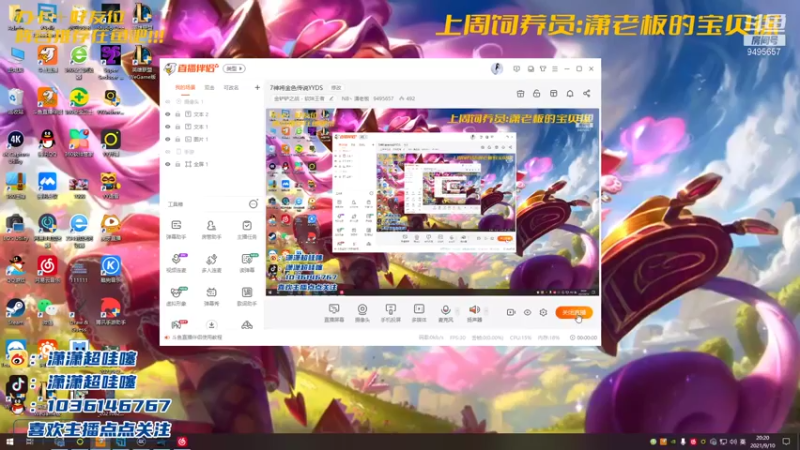Click the record video icon beside start-stream button

[511, 312]
